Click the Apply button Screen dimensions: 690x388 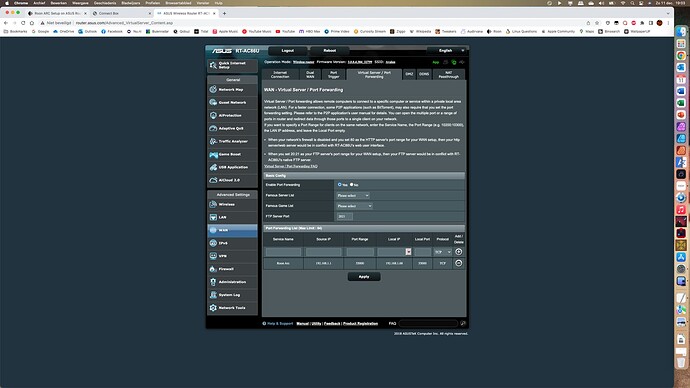pos(364,277)
